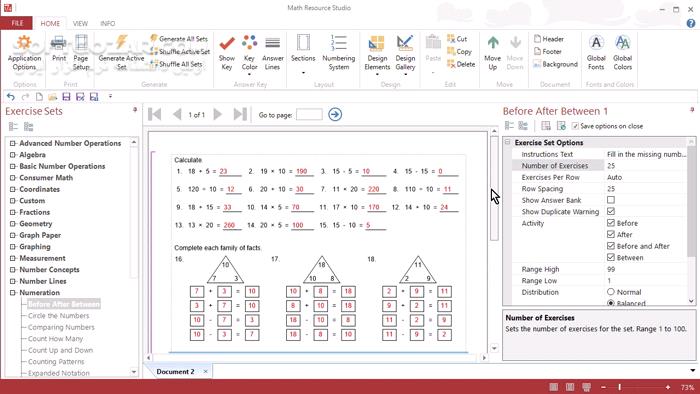Image resolution: width=700 pixels, height=394 pixels.
Task: Collapse Exercise Set Options group
Action: tap(507, 142)
